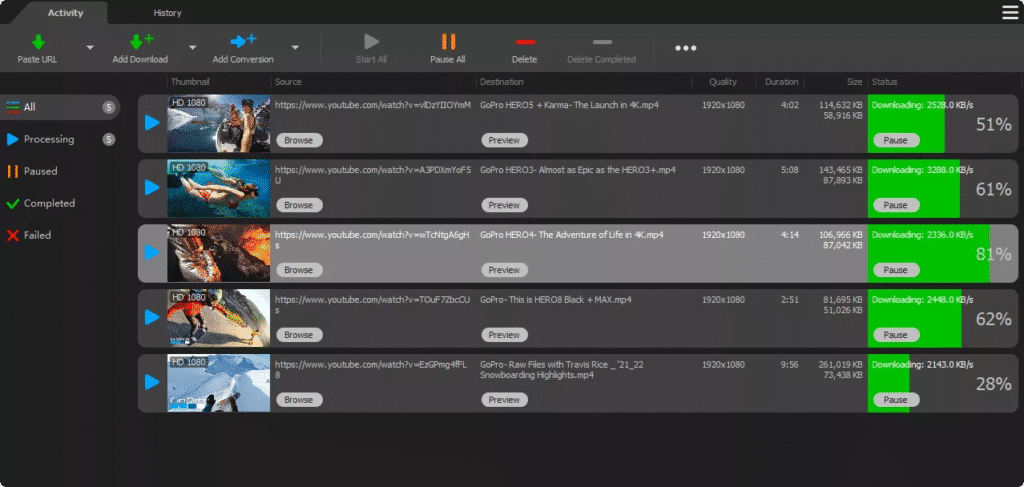Select the Processing filter in sidebar
Viewport: 1024px width, 487px height.
click(59, 139)
